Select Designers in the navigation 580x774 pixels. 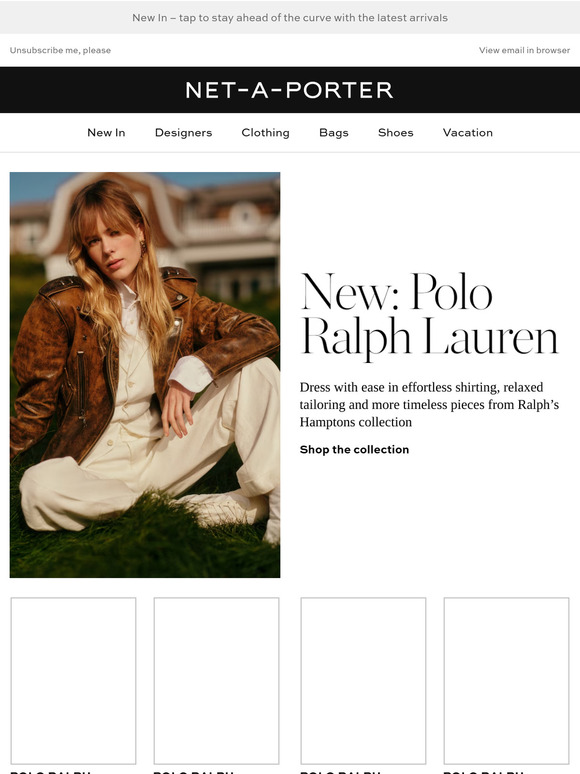[x=183, y=132]
